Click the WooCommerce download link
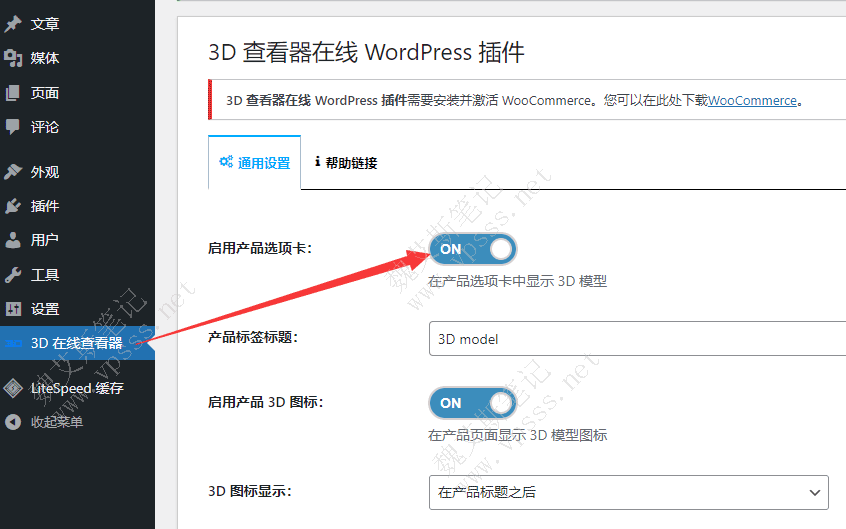The image size is (846, 529). coord(752,101)
